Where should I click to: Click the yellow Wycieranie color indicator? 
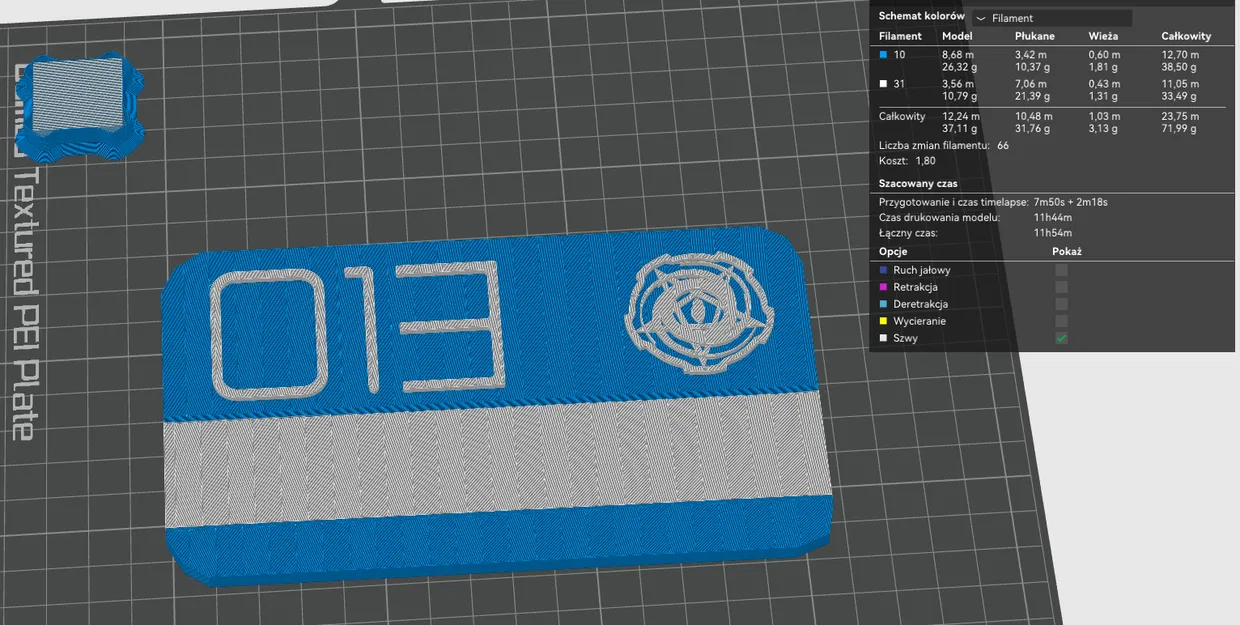click(883, 320)
